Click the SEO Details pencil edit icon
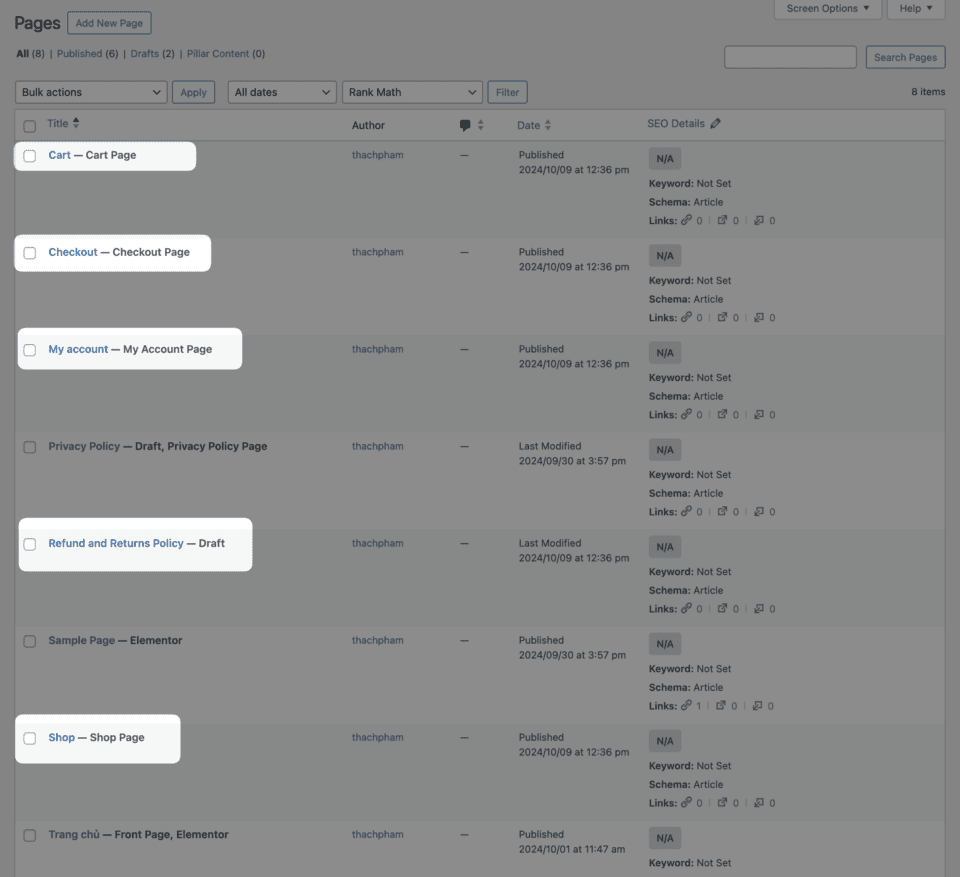960x877 pixels. coord(715,124)
